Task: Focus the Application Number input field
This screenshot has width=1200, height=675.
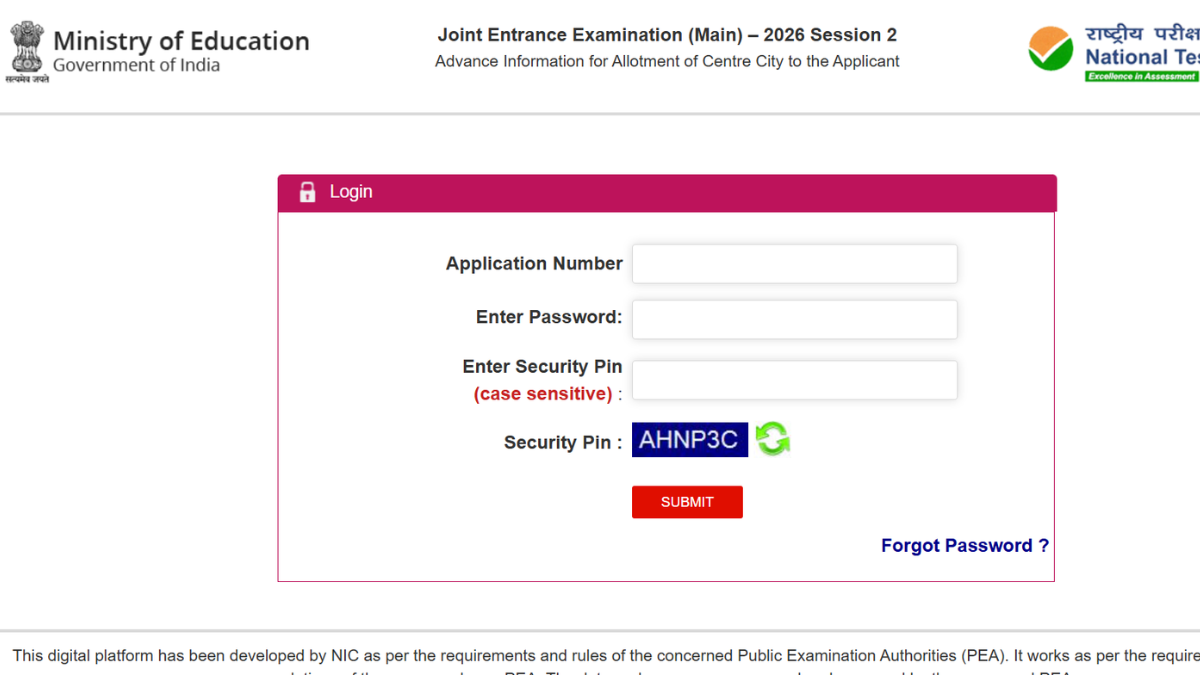Action: (x=794, y=264)
